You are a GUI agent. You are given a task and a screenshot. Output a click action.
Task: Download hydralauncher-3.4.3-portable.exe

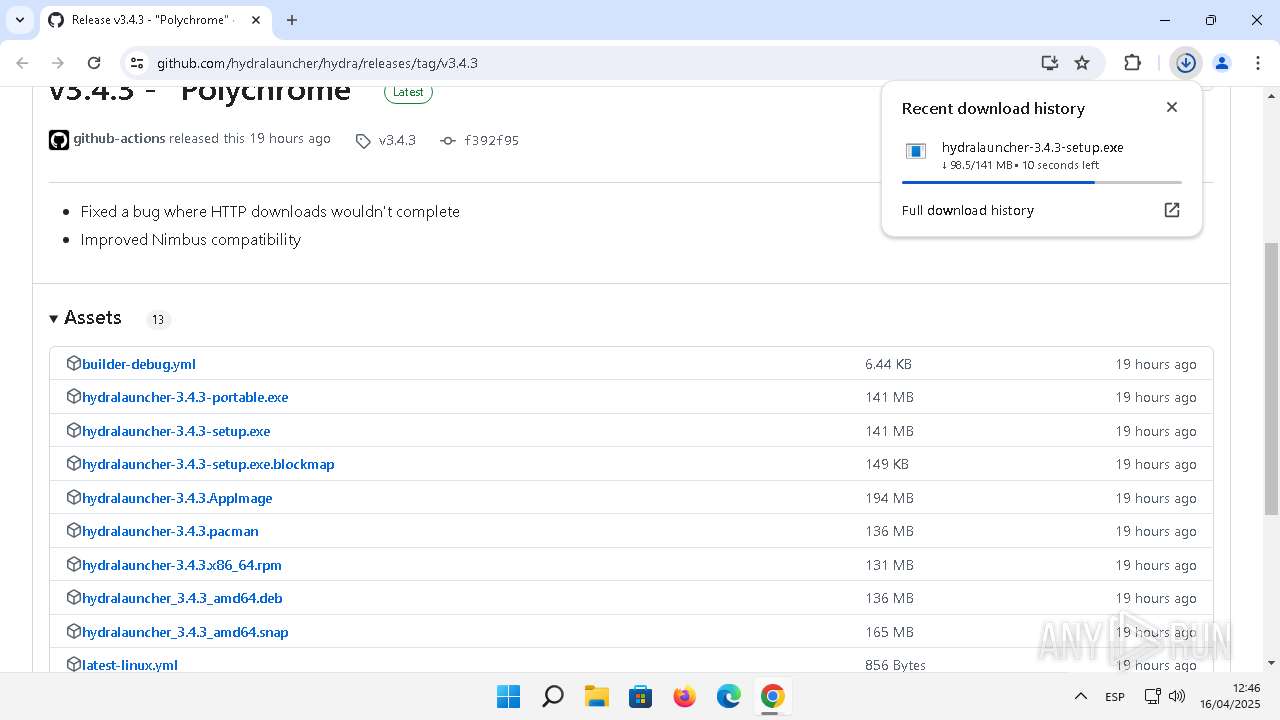click(185, 397)
